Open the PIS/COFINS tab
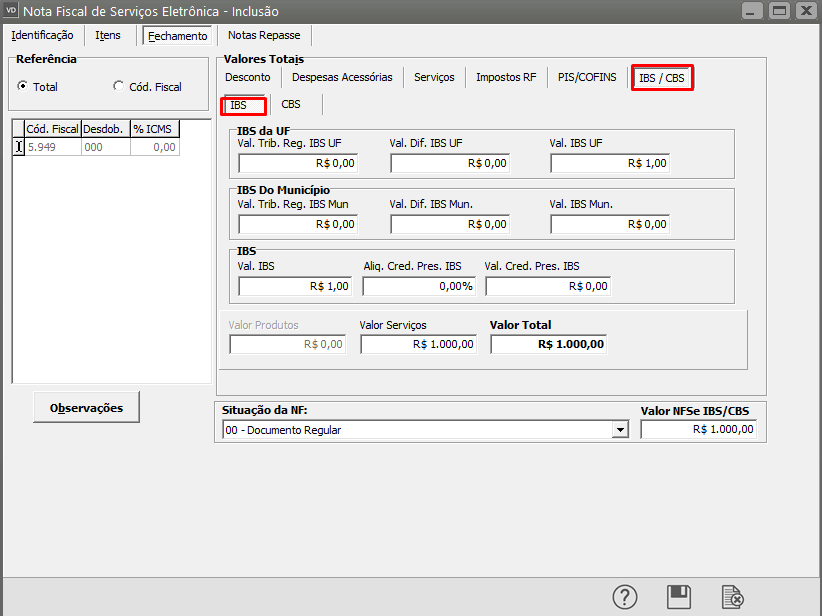Image resolution: width=822 pixels, height=616 pixels. (587, 77)
